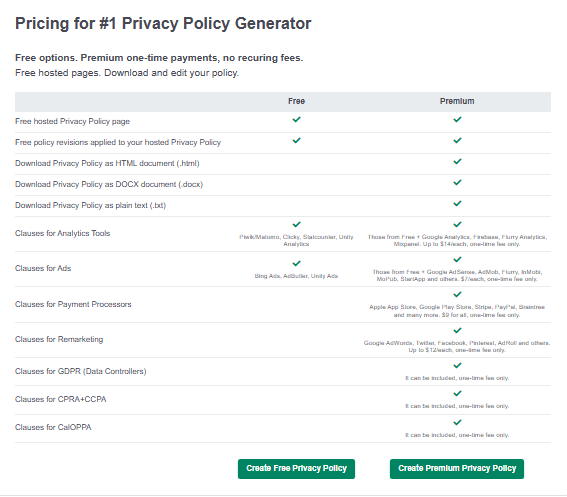The height and width of the screenshot is (497, 567).
Task: Click 'Clauses for GDPR (Data Controllers)' label
Action: tap(81, 371)
